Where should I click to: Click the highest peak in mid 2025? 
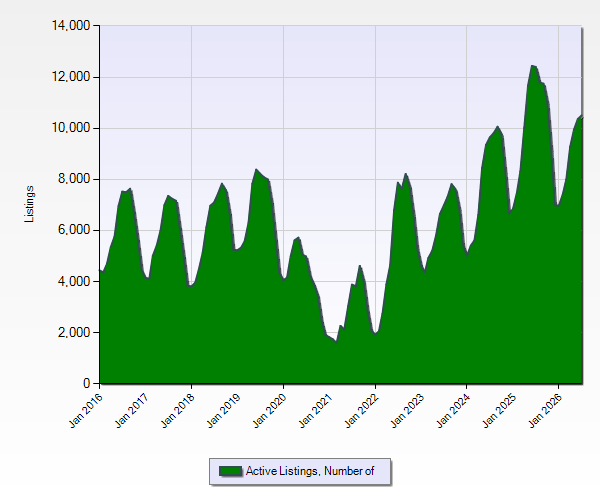pyautogui.click(x=533, y=66)
